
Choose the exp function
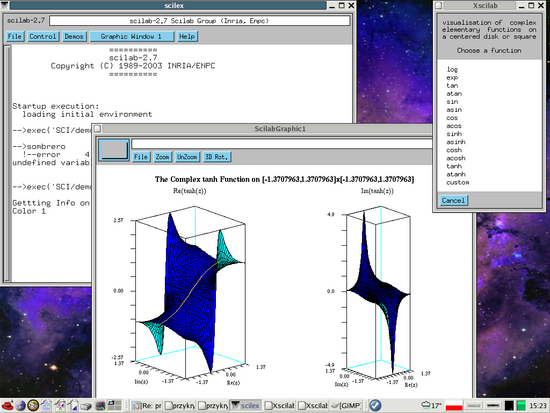[x=452, y=78]
